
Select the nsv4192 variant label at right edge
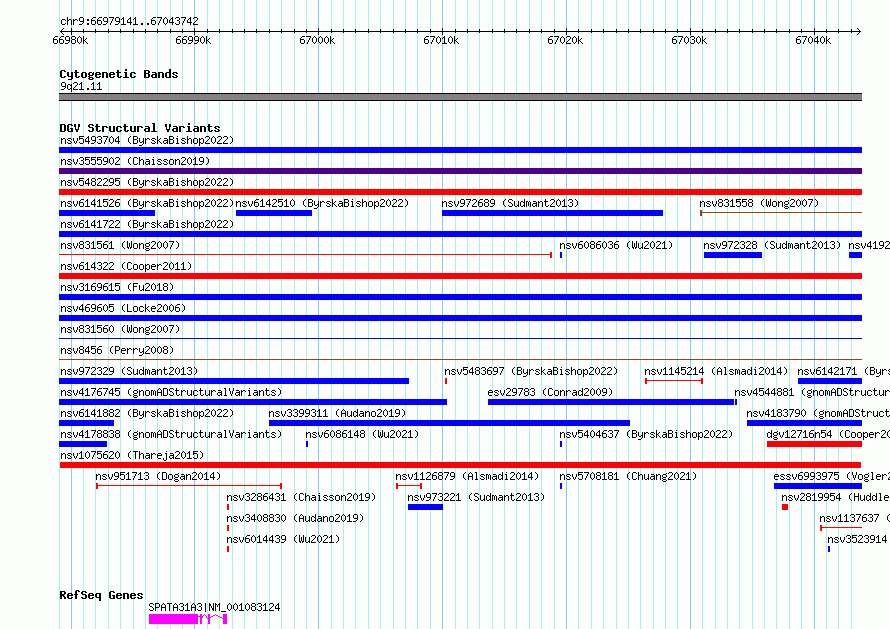869,245
